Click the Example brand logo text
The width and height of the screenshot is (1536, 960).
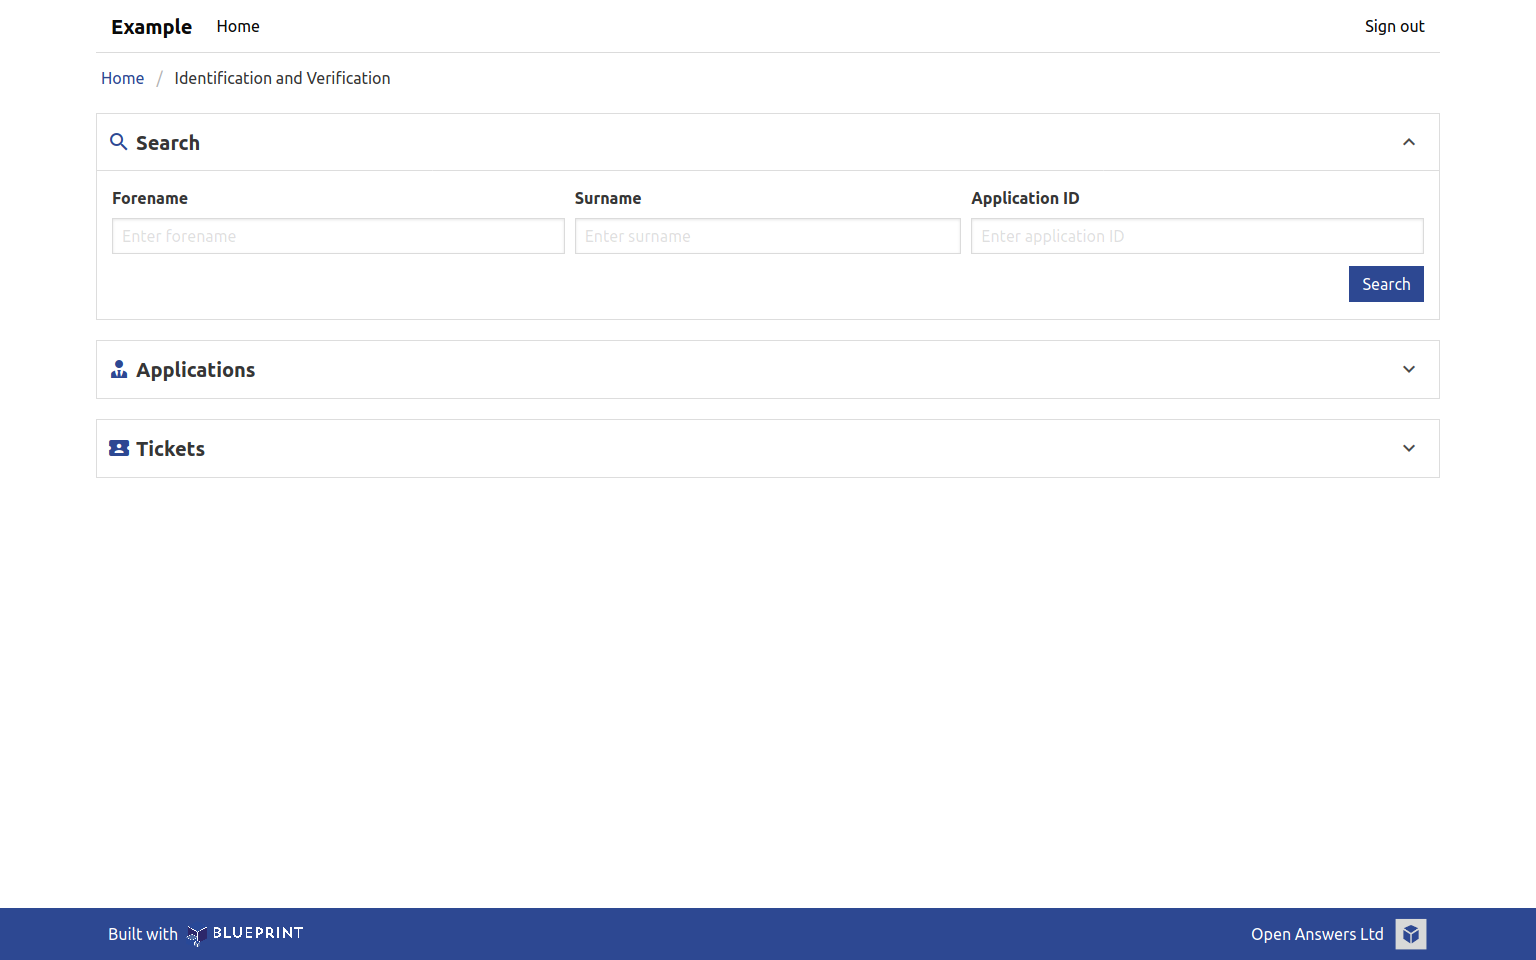pyautogui.click(x=151, y=26)
